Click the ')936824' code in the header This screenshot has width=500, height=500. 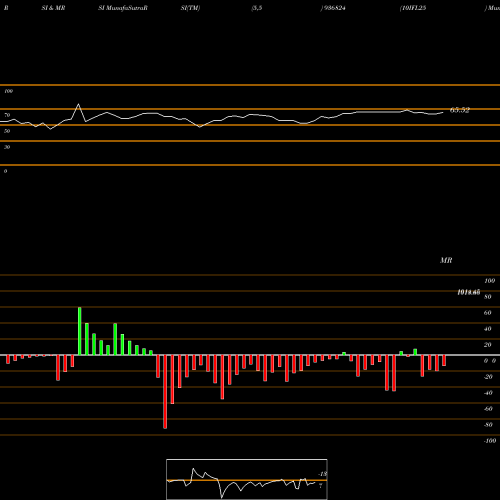(333, 8)
